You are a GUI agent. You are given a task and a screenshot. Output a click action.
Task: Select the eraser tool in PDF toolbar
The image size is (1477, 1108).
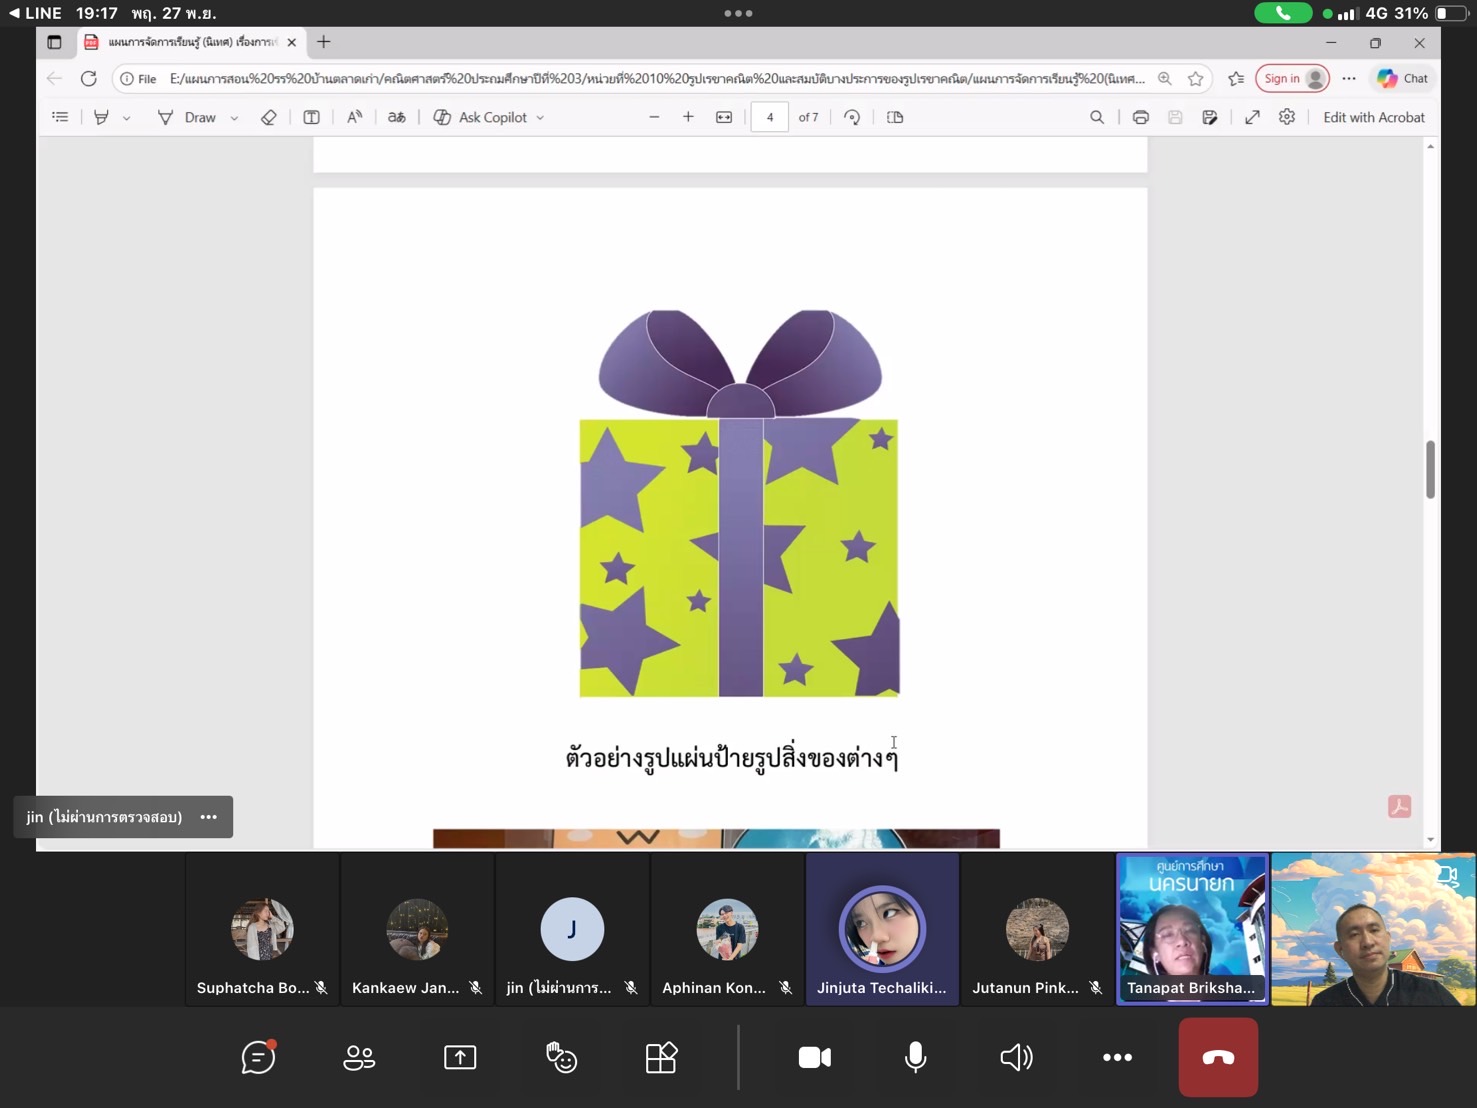tap(268, 117)
